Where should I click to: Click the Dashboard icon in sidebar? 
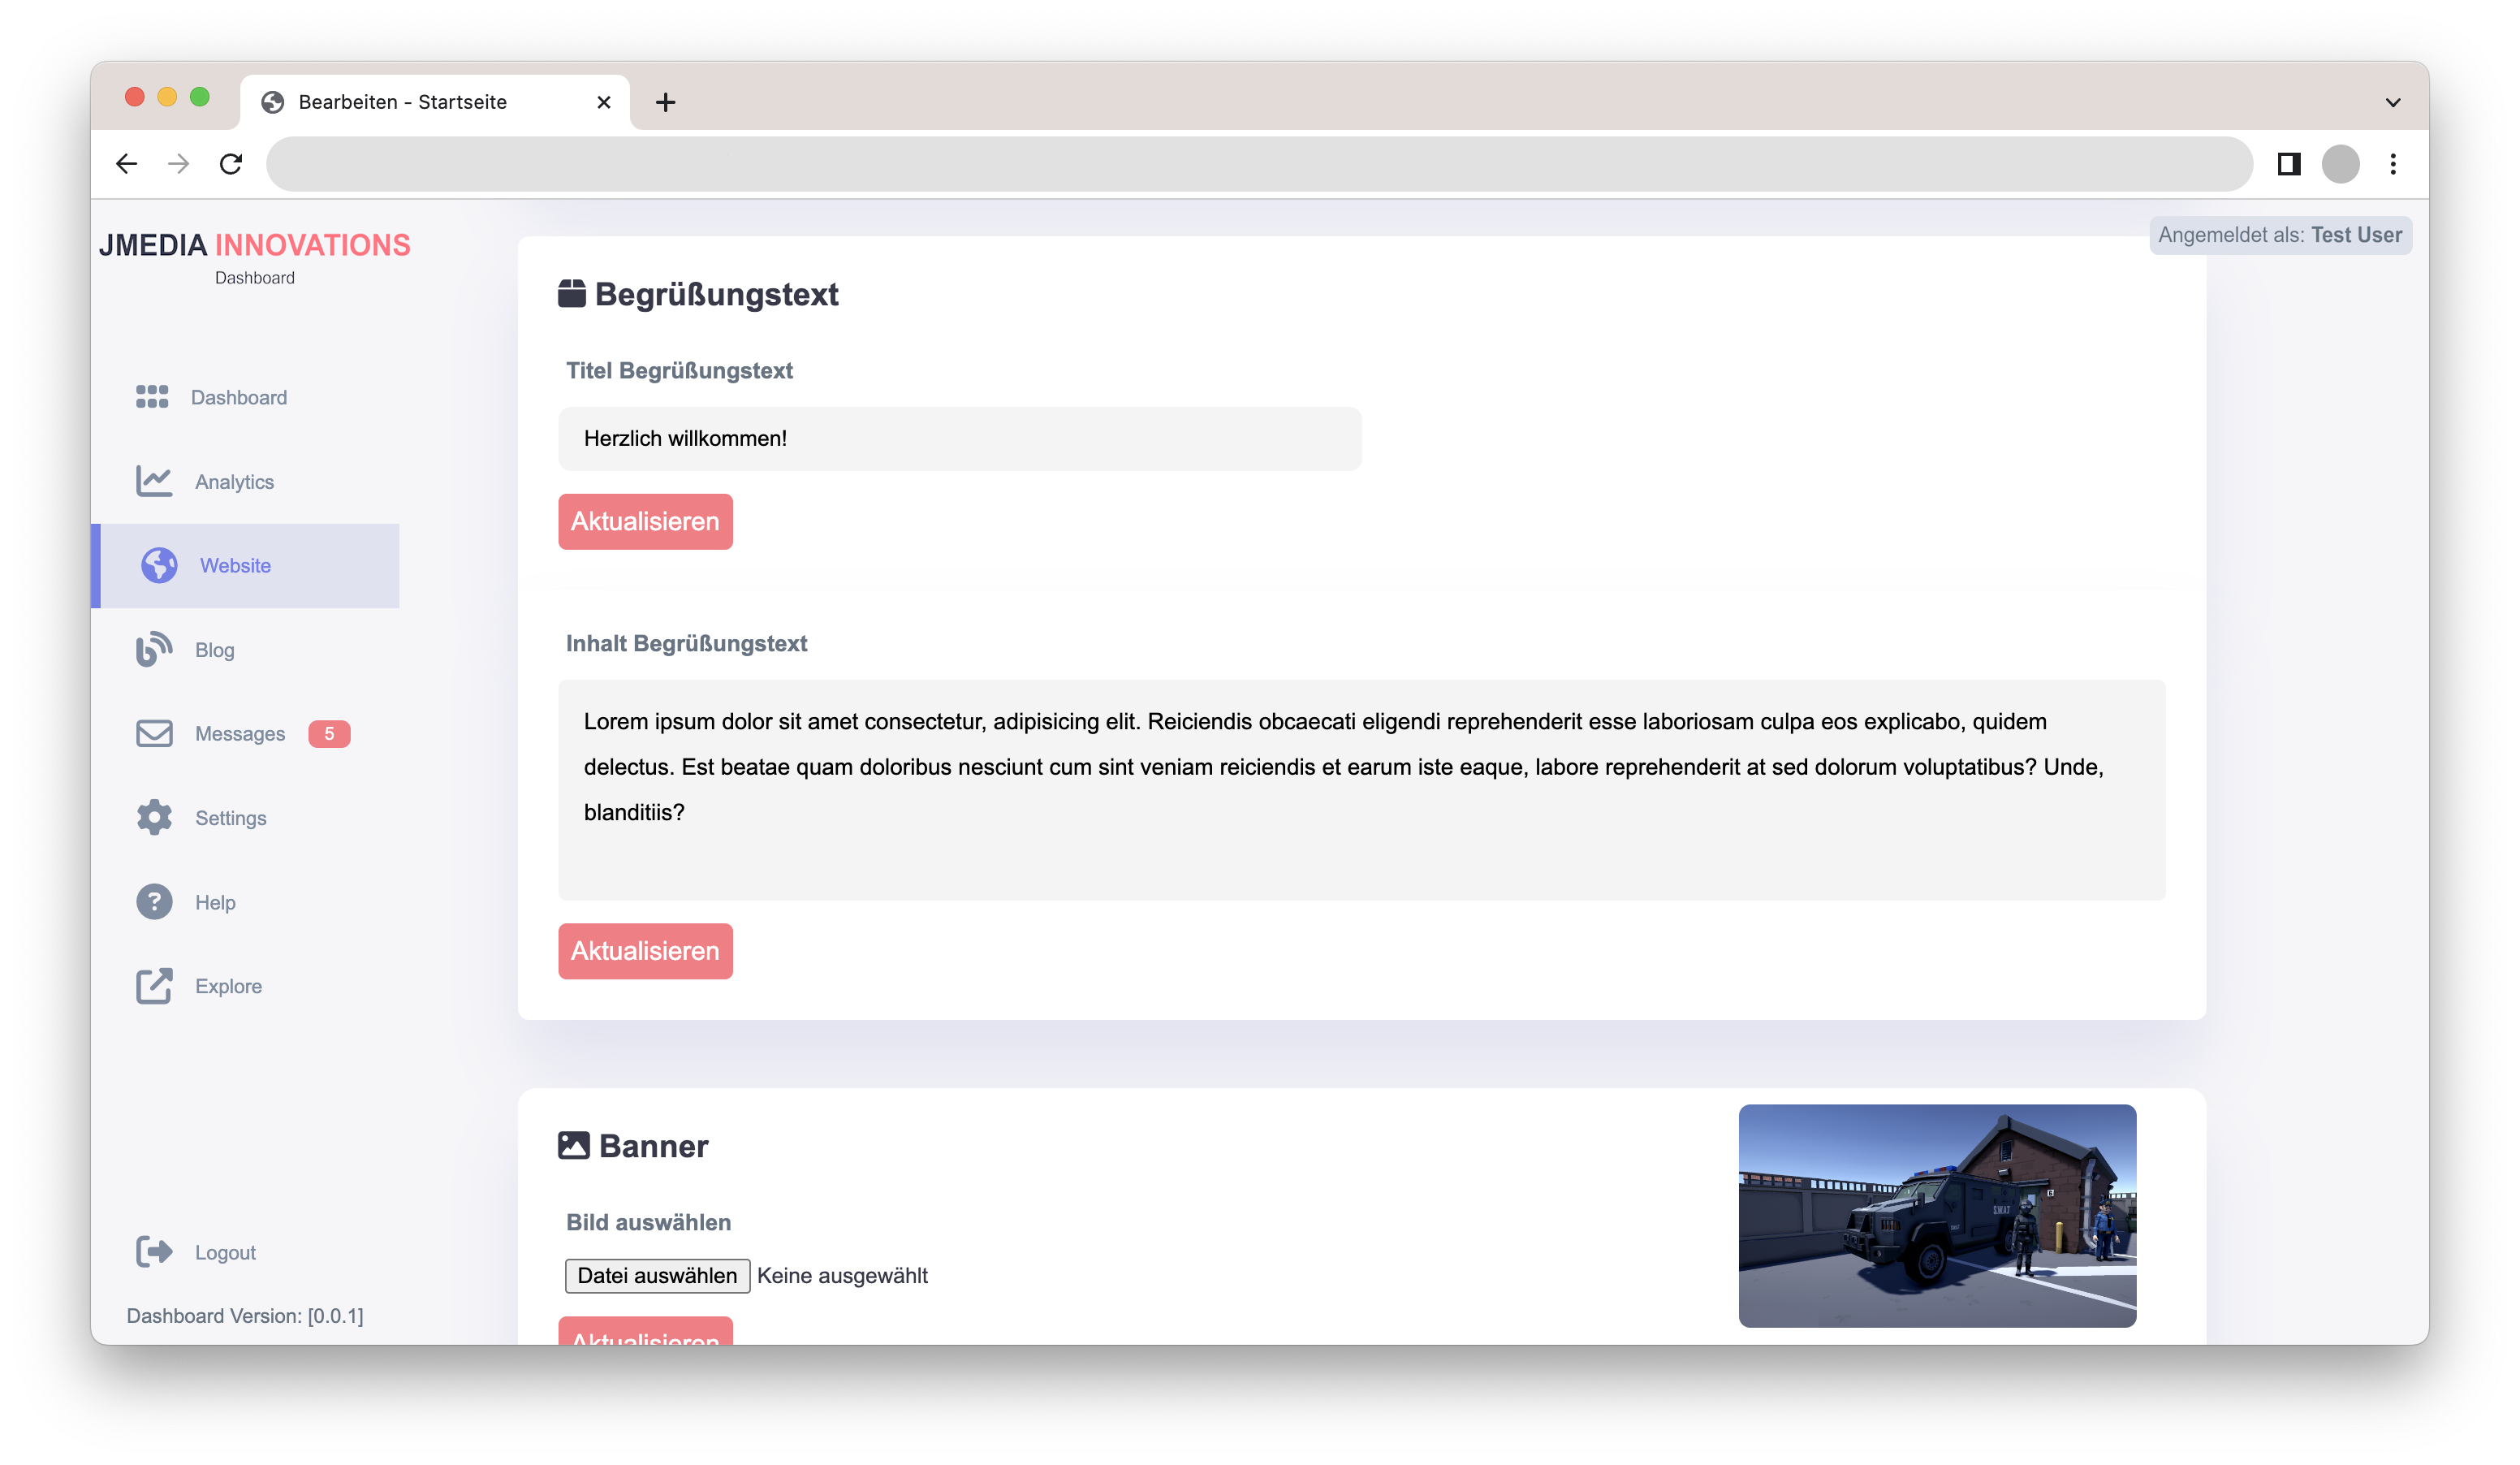[153, 396]
